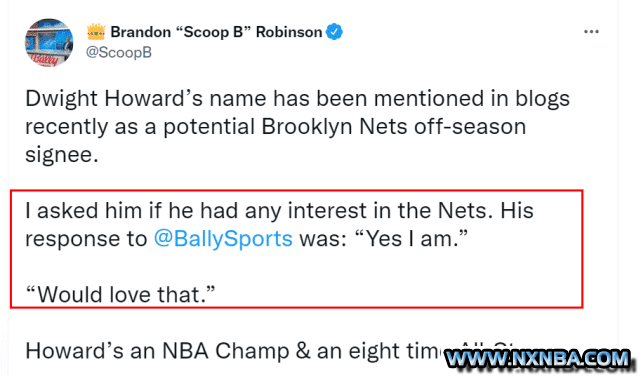This screenshot has width=641, height=376.
Task: Open the three-dot more options menu
Action: coord(591,31)
